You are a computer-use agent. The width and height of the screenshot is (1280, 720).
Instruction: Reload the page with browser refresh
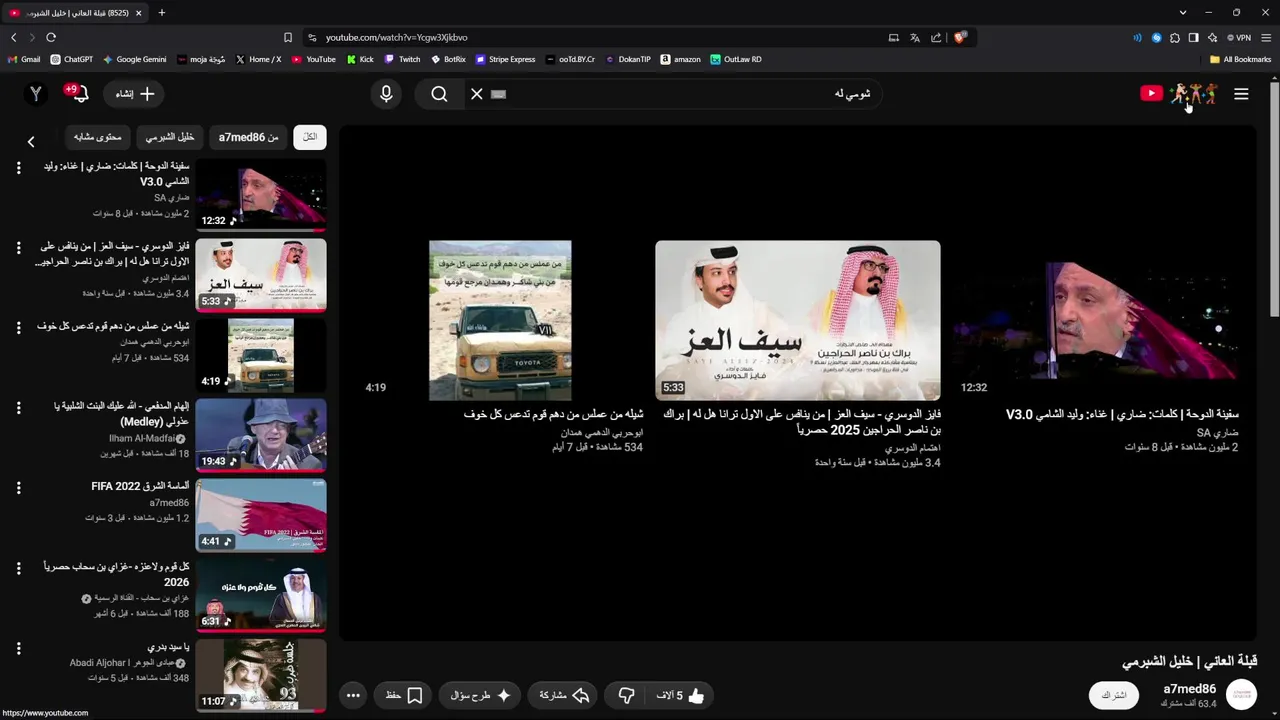[51, 37]
